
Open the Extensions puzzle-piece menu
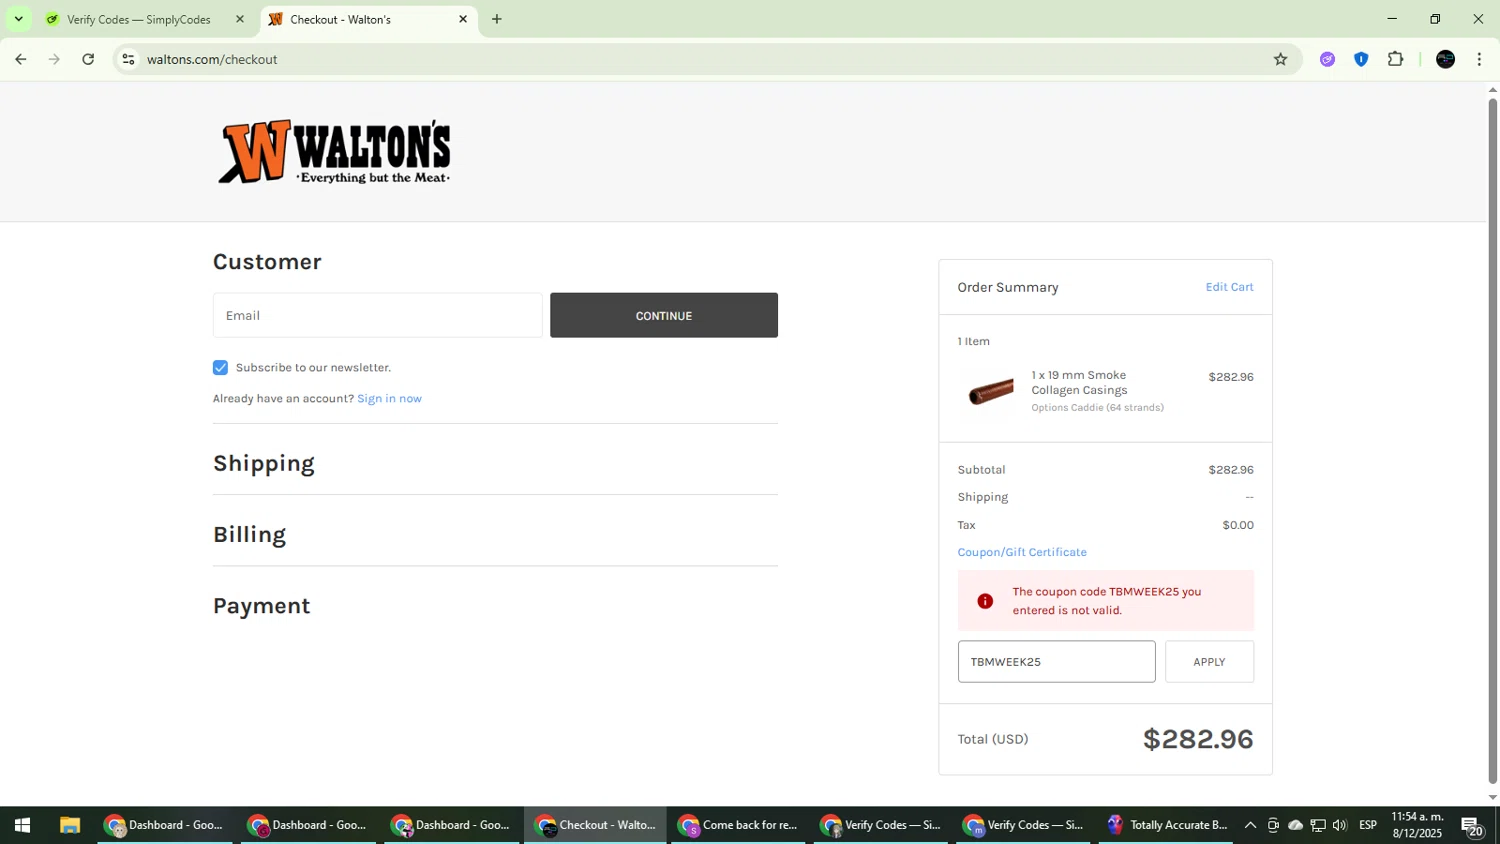[x=1396, y=59]
